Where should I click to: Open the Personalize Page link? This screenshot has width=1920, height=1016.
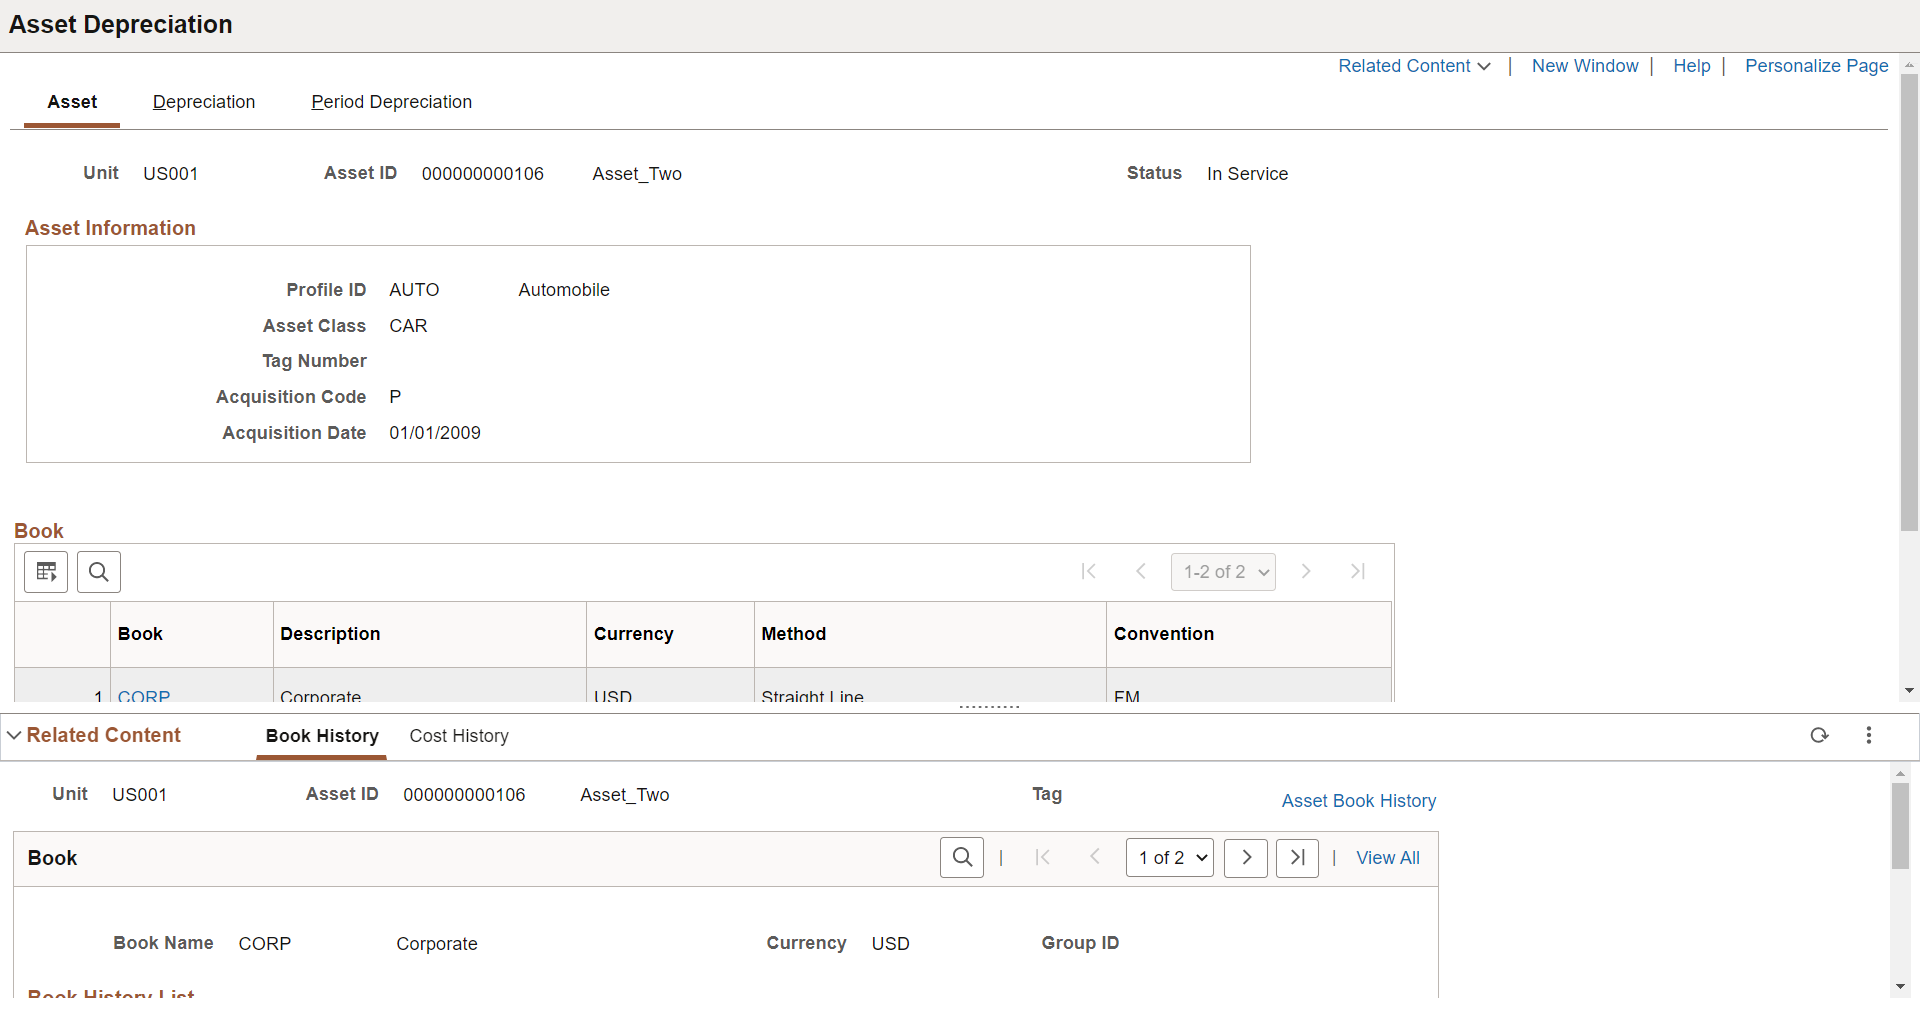pos(1816,66)
